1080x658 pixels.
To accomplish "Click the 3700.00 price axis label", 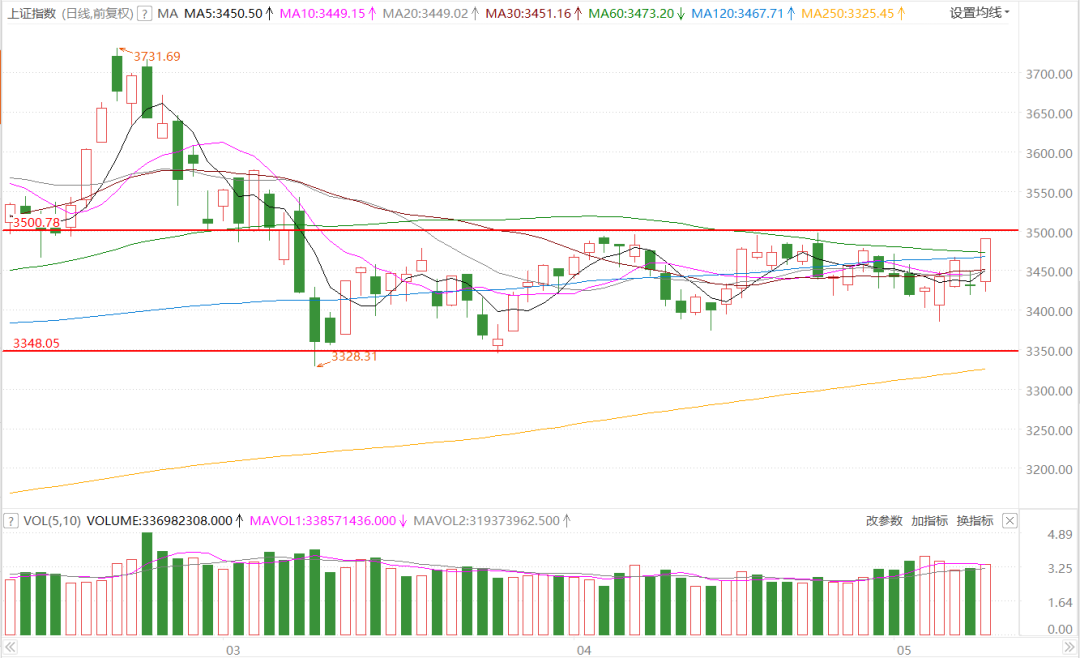I will pos(1049,74).
